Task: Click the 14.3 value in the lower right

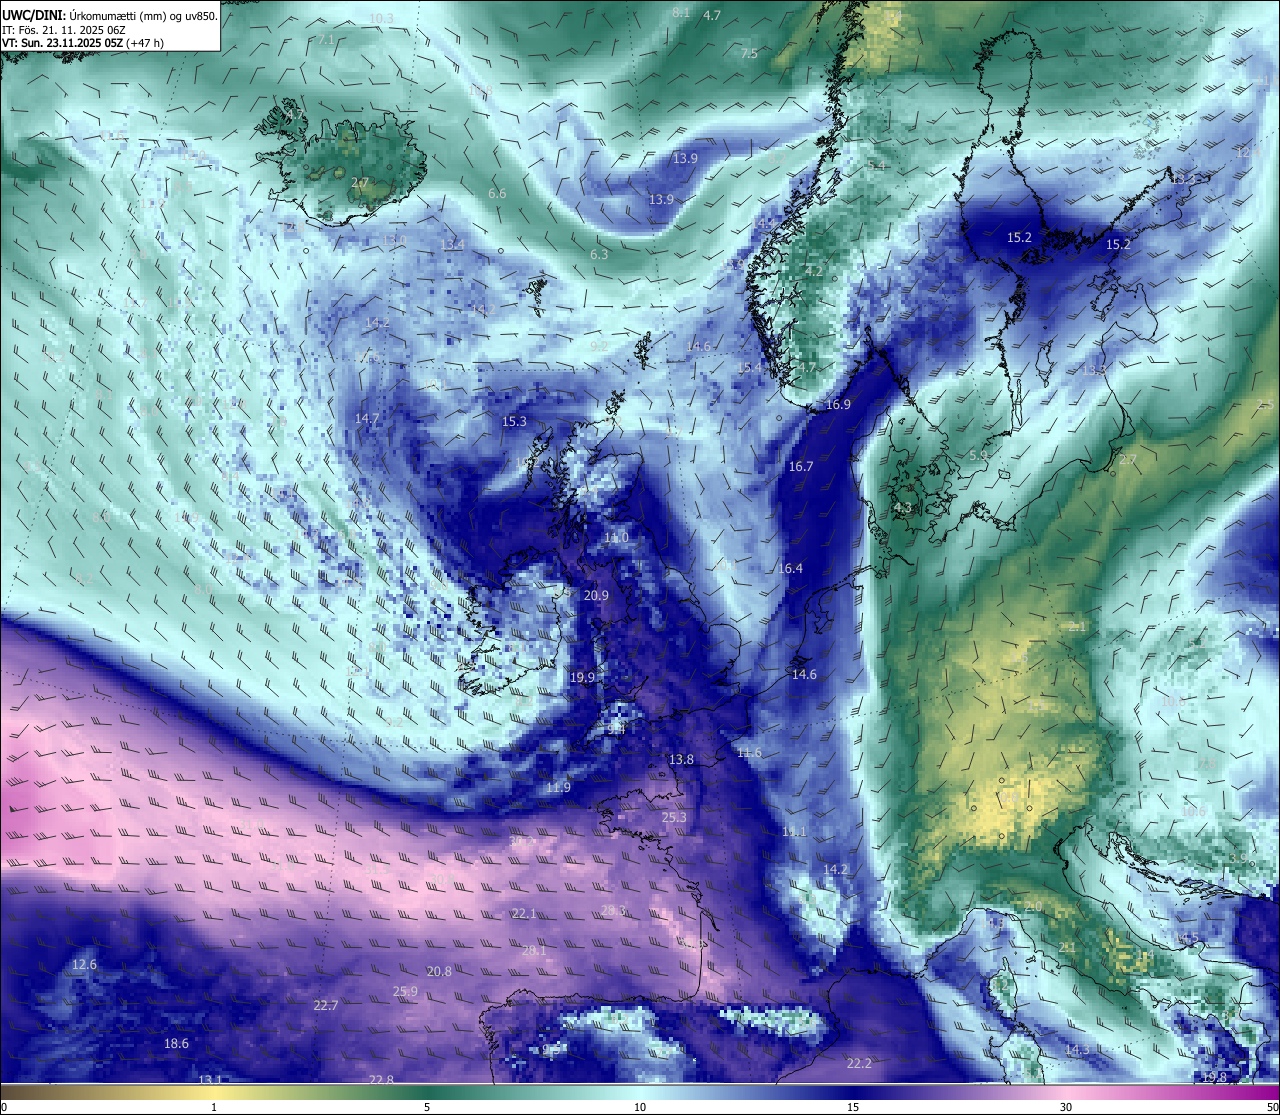Action: click(1077, 1049)
